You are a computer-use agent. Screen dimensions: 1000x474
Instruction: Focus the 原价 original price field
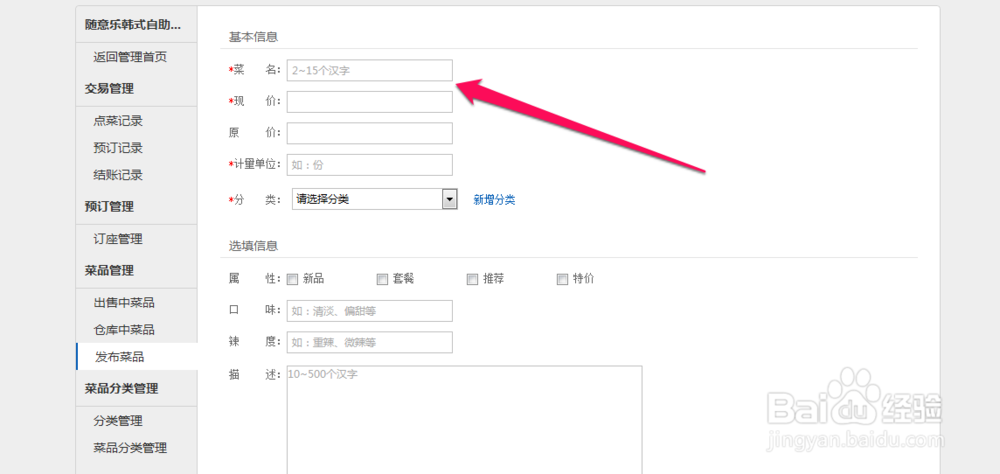tap(369, 133)
